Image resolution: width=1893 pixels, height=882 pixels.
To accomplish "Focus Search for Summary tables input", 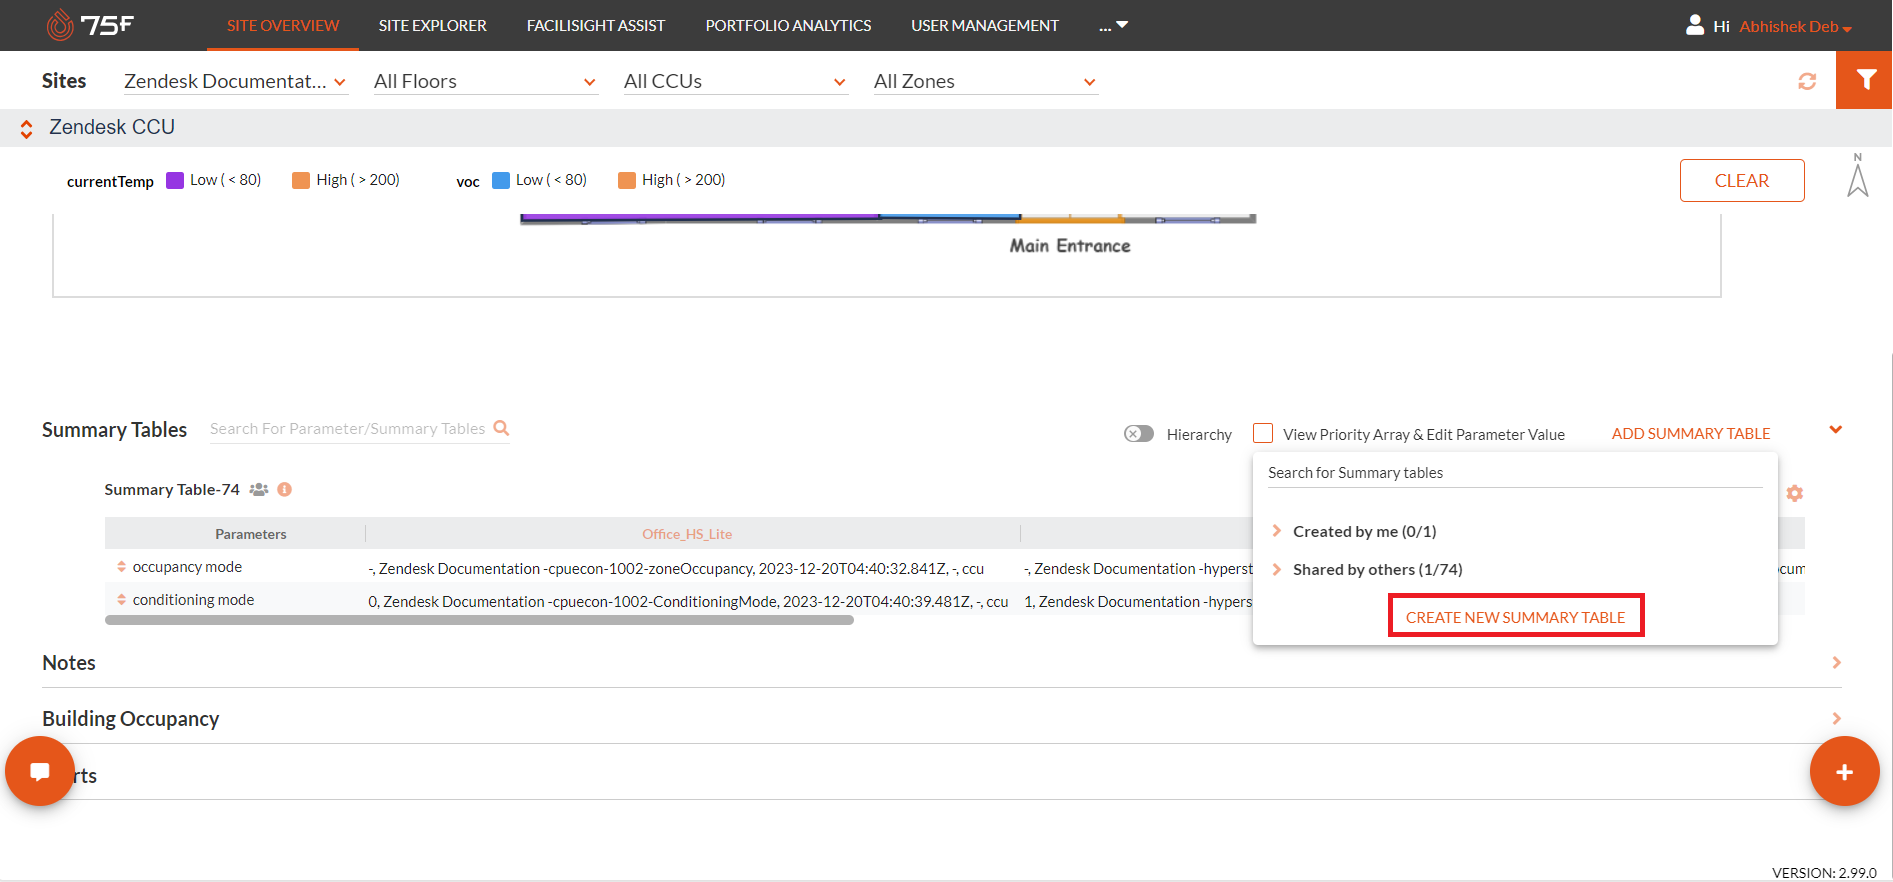I will tap(1515, 472).
